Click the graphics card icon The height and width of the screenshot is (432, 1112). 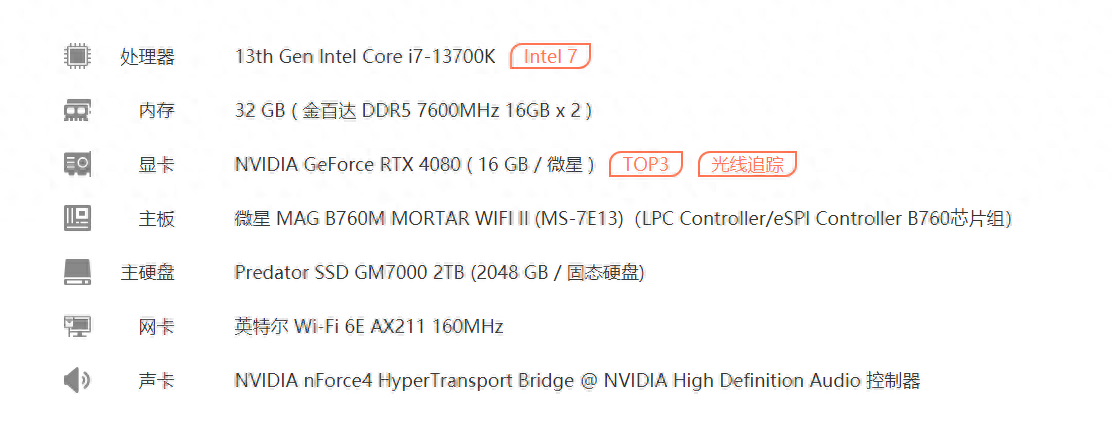(77, 165)
